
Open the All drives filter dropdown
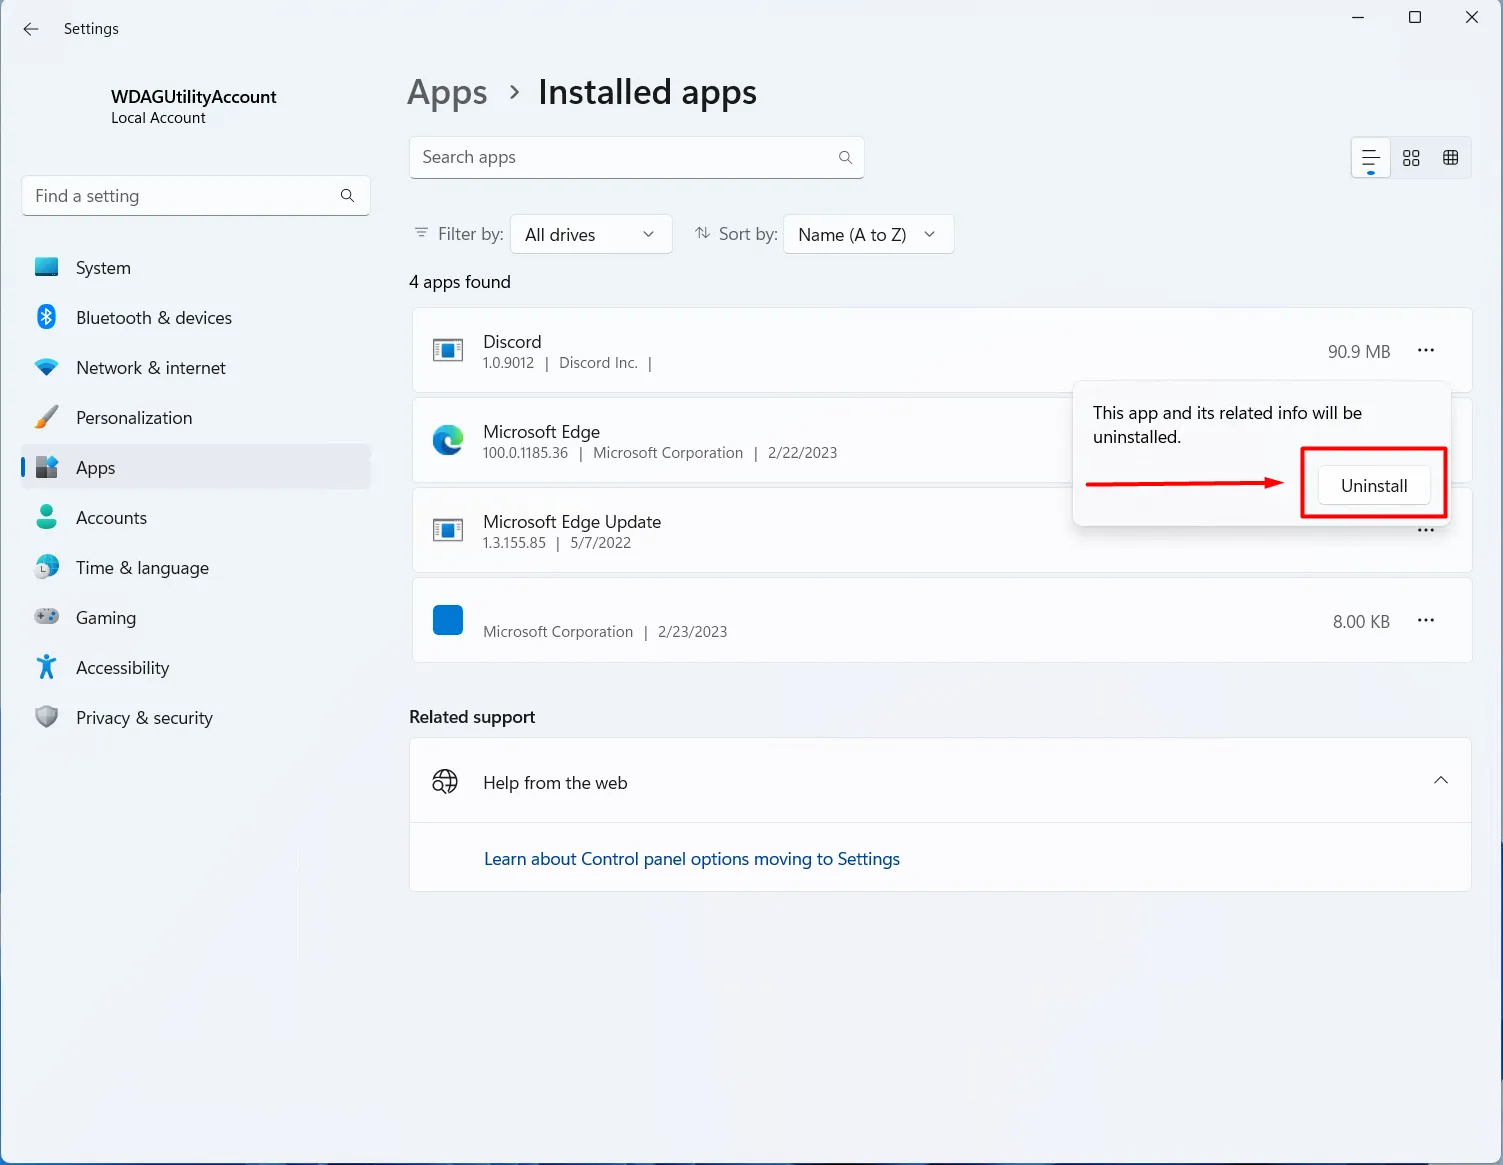coord(590,235)
